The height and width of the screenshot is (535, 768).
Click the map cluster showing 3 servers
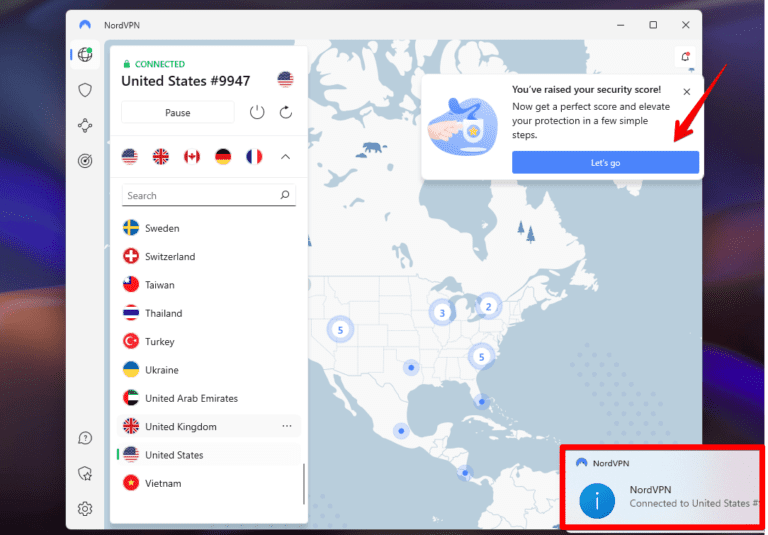pyautogui.click(x=442, y=313)
